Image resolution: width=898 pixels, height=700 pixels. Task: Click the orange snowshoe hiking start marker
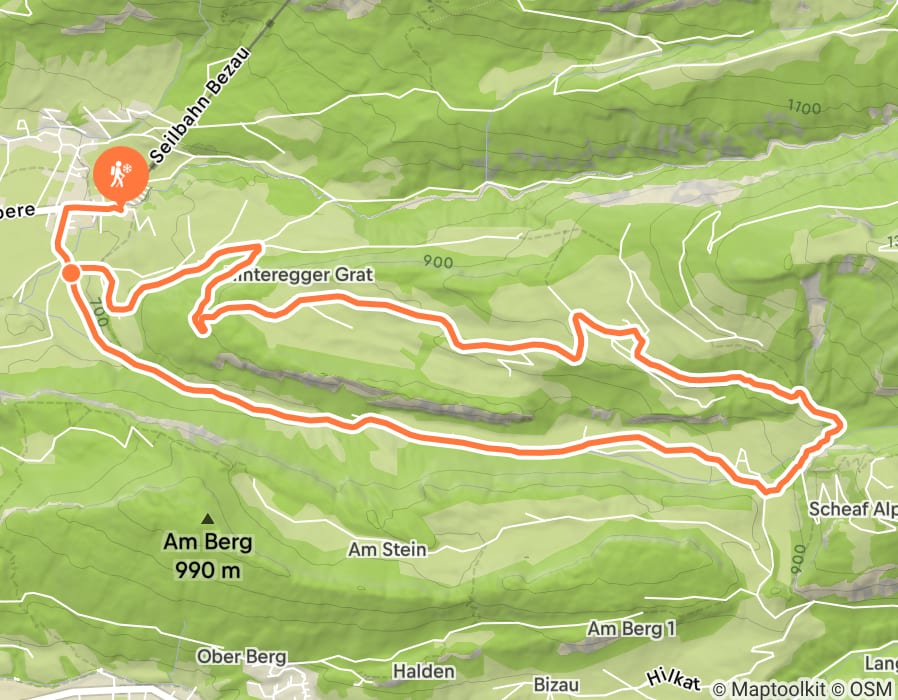click(x=120, y=175)
